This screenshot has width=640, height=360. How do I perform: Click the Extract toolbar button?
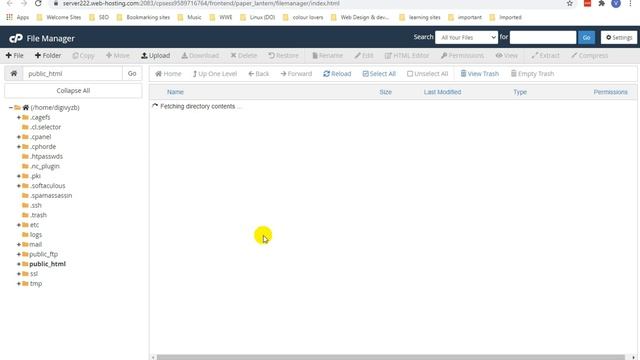545,56
